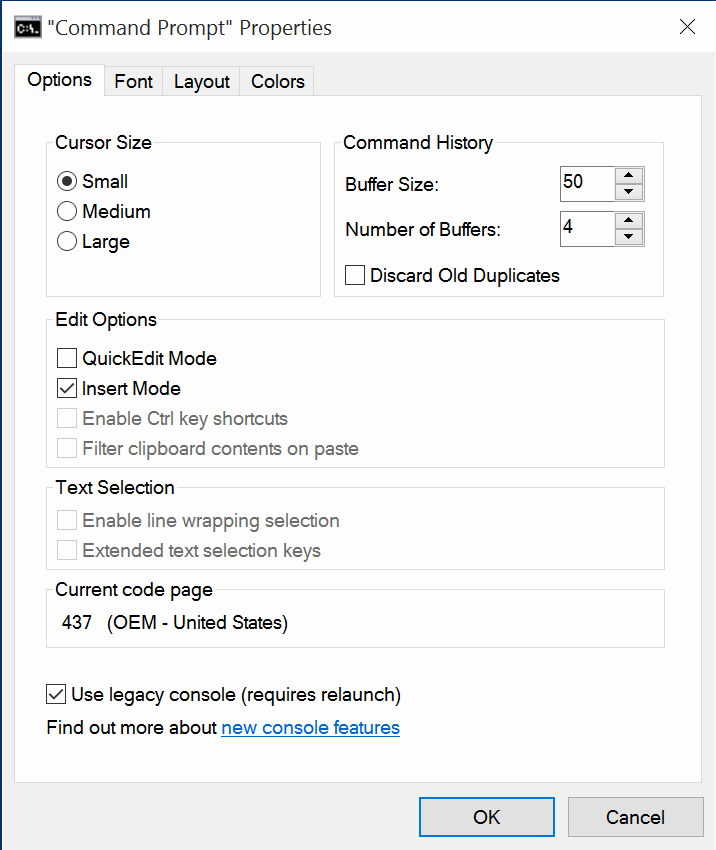Close the Properties dialog window
This screenshot has width=716, height=850.
click(687, 27)
